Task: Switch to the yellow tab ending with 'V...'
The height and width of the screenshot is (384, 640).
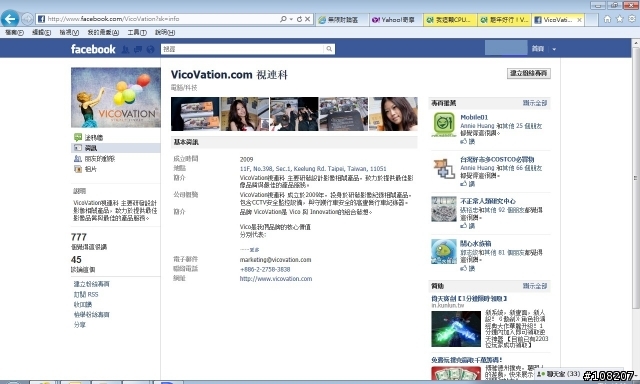Action: pos(504,20)
